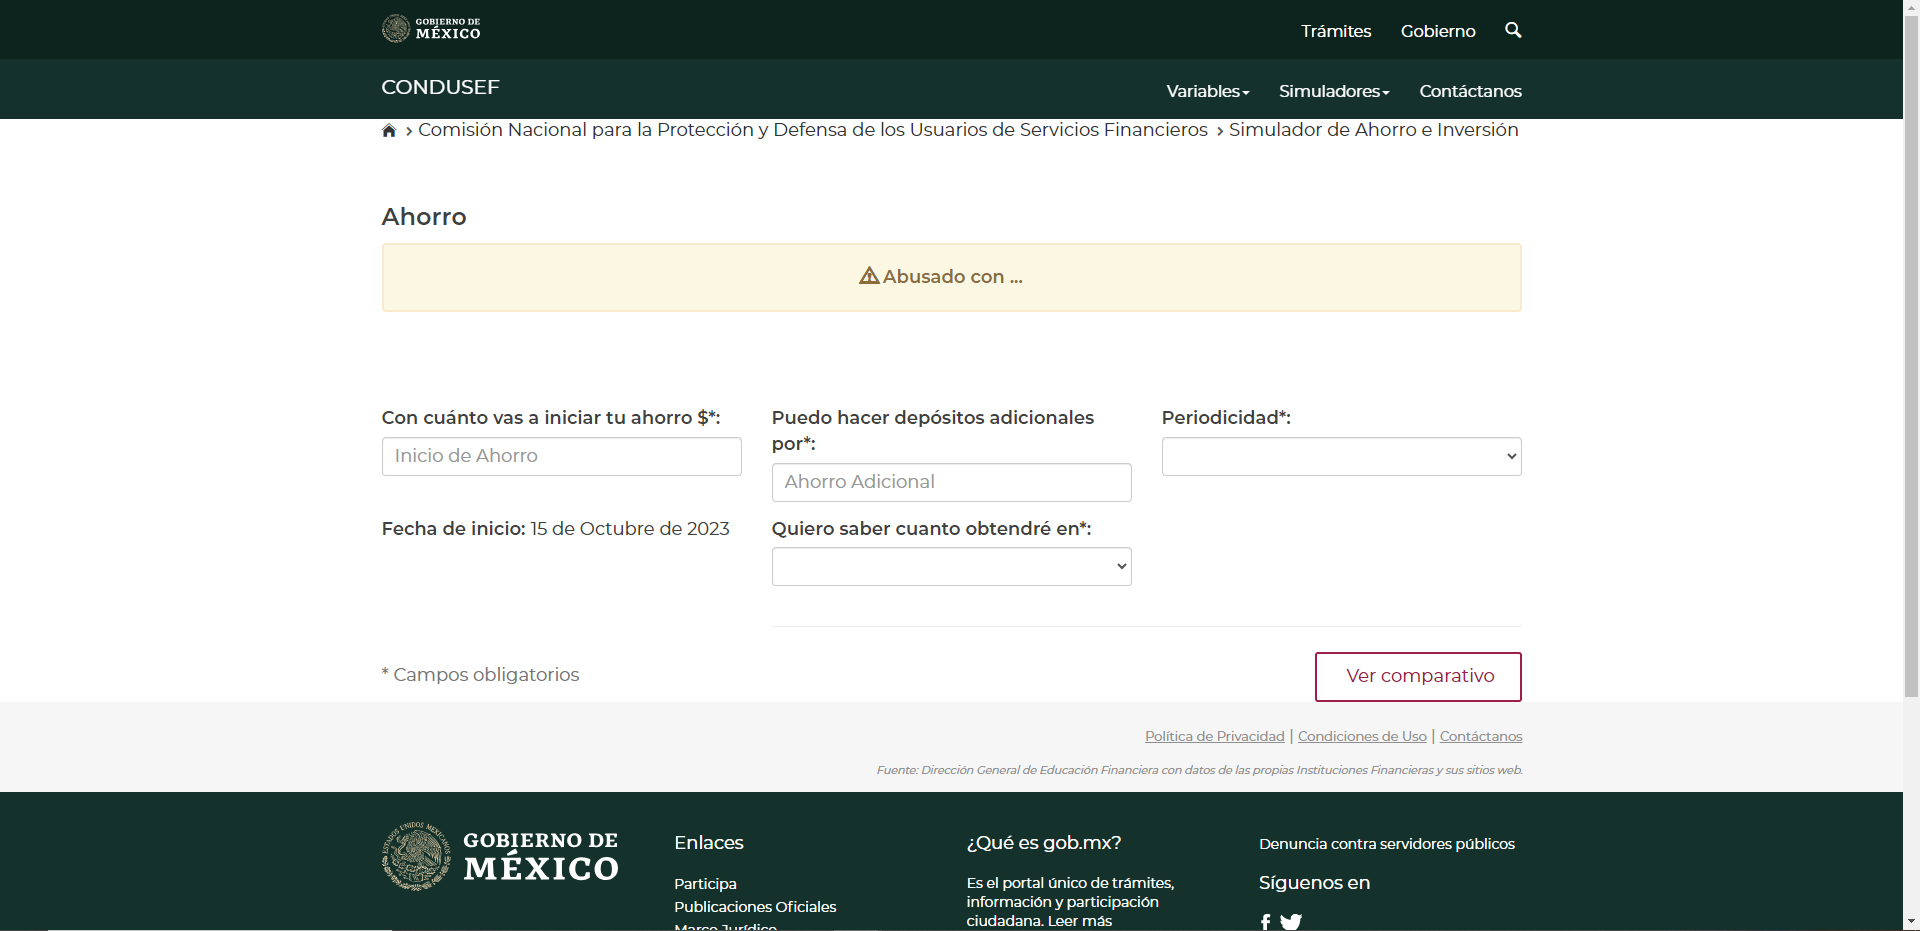
Task: Open the Twitter bird icon in footer
Action: pyautogui.click(x=1291, y=921)
